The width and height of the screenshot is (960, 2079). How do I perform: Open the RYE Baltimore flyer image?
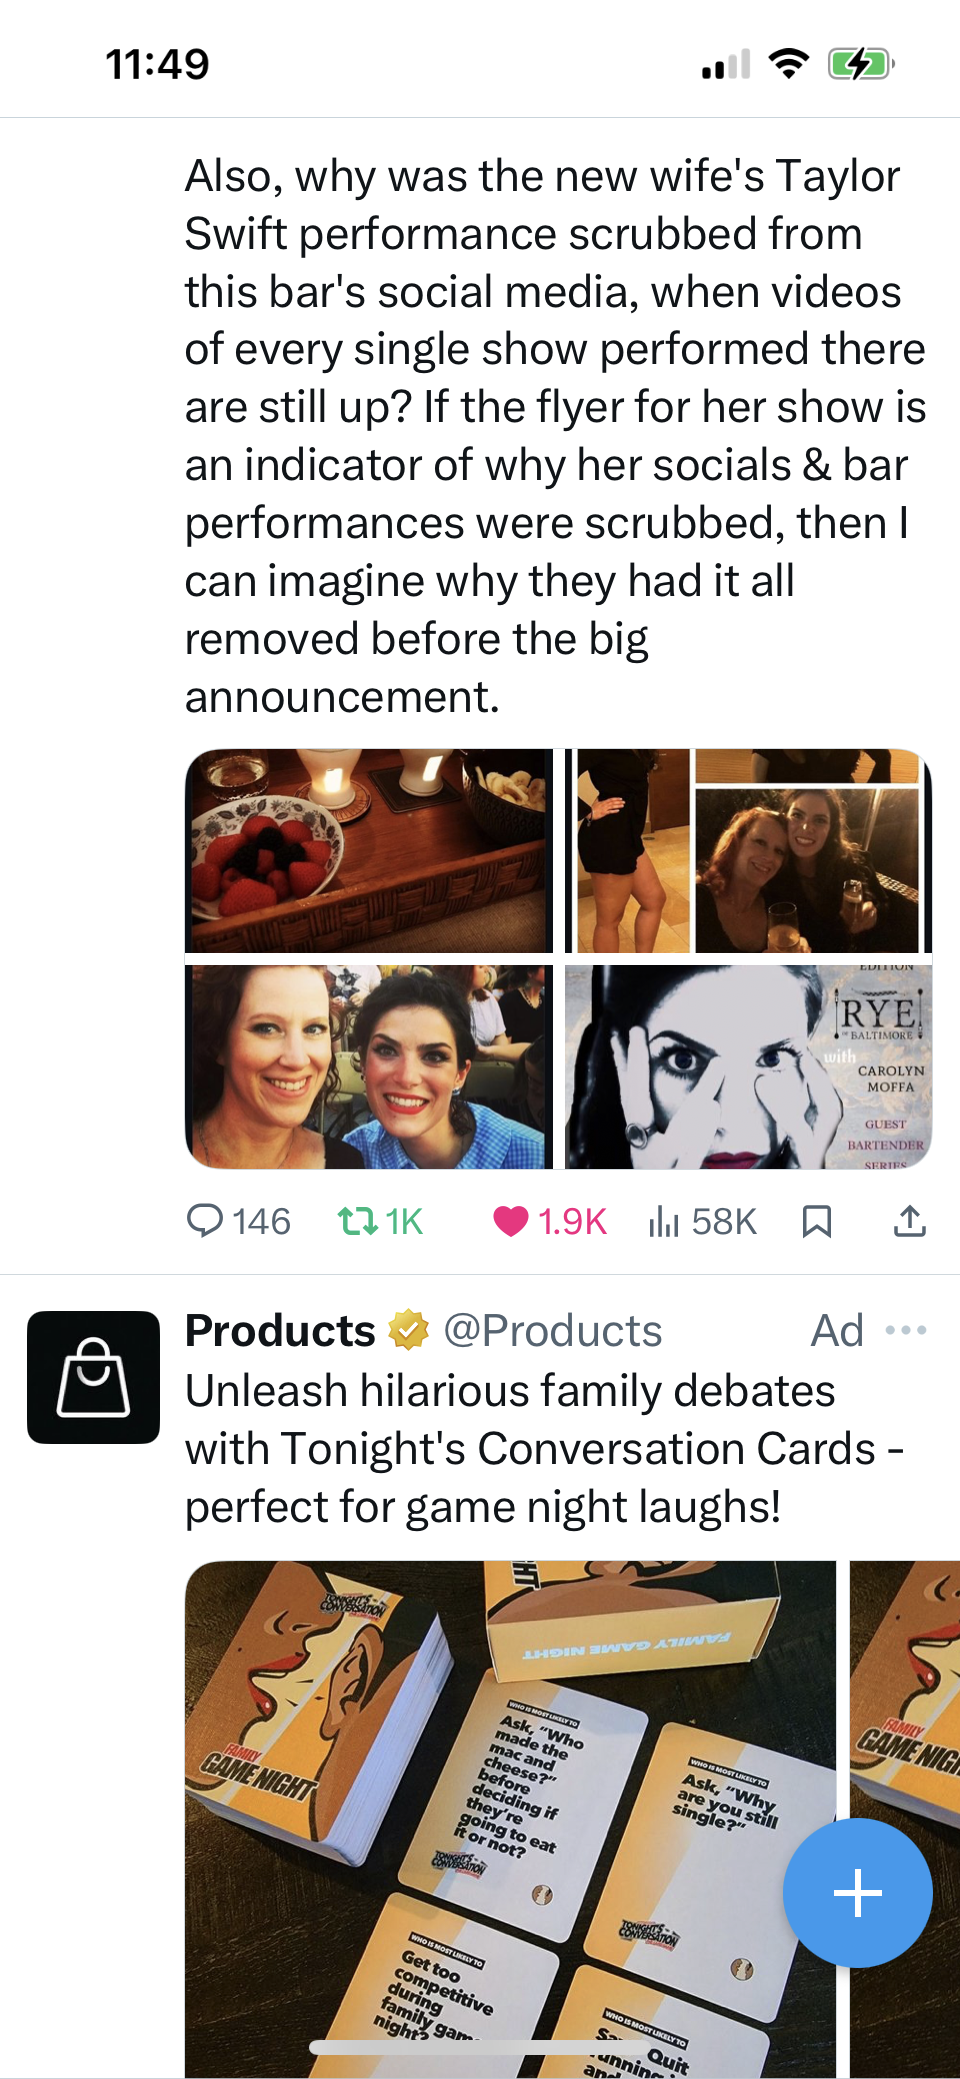748,1067
